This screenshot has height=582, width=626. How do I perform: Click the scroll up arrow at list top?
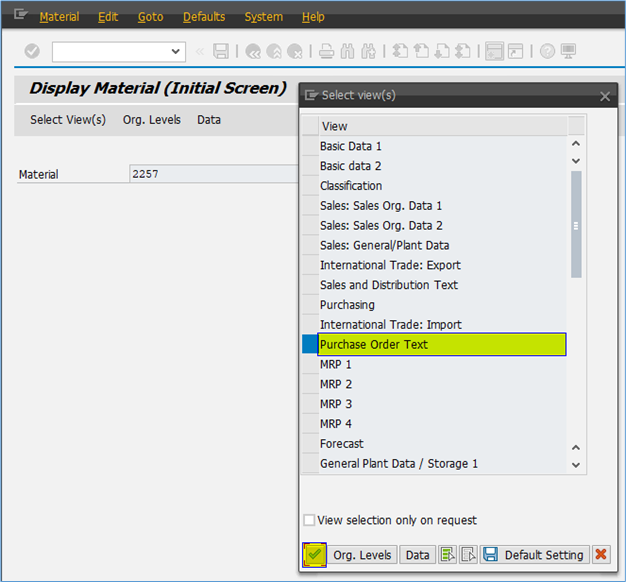[576, 143]
